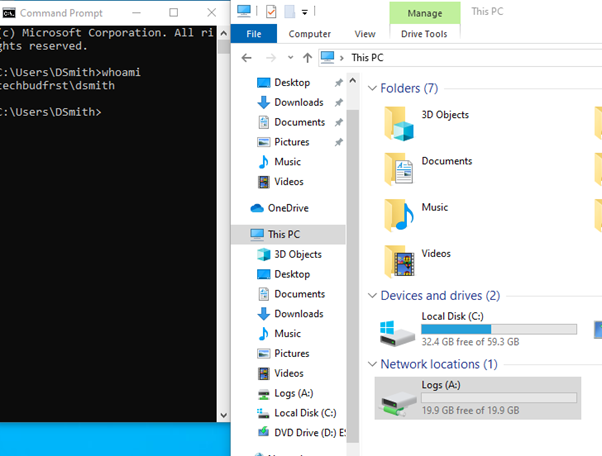Image resolution: width=602 pixels, height=456 pixels.
Task: Select the Logs (A:) network drive tile
Action: click(477, 397)
